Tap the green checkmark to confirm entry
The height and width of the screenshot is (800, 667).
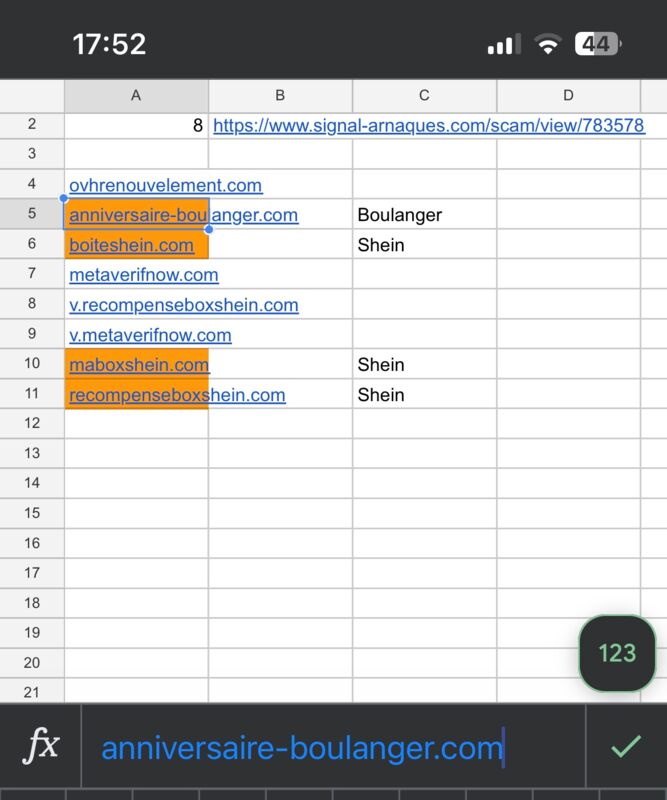pos(626,746)
